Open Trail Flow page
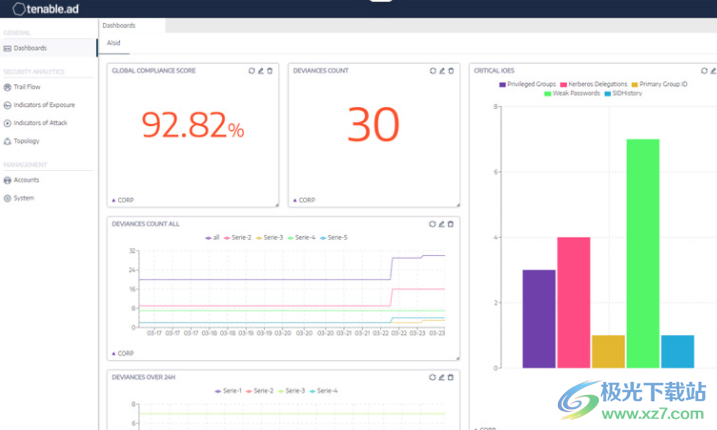The width and height of the screenshot is (717, 430). pos(27,87)
